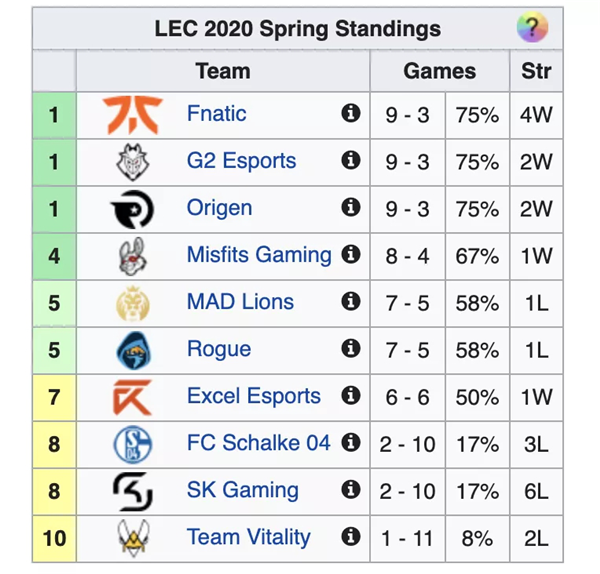This screenshot has width=600, height=574.
Task: Open the Fnatic team link
Action: (217, 113)
